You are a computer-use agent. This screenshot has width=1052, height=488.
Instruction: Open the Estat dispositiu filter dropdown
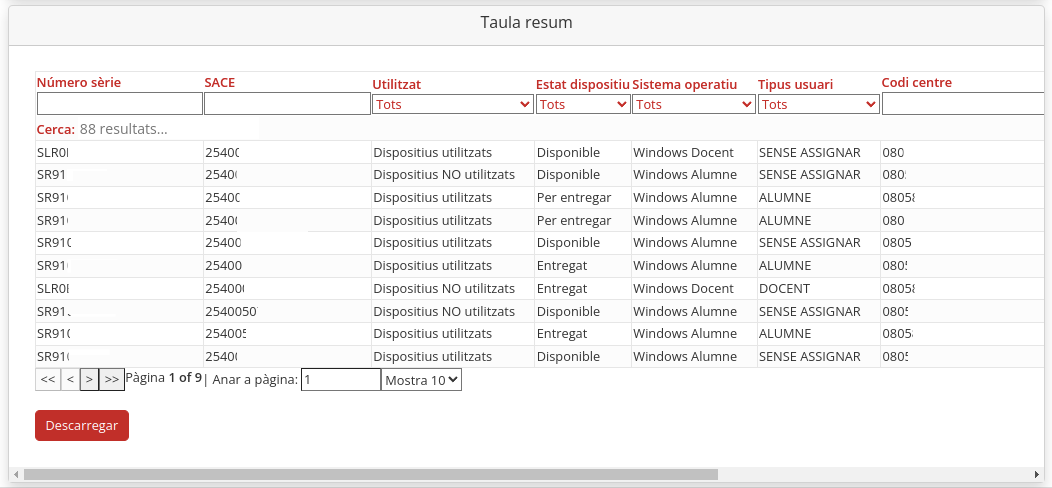(583, 104)
